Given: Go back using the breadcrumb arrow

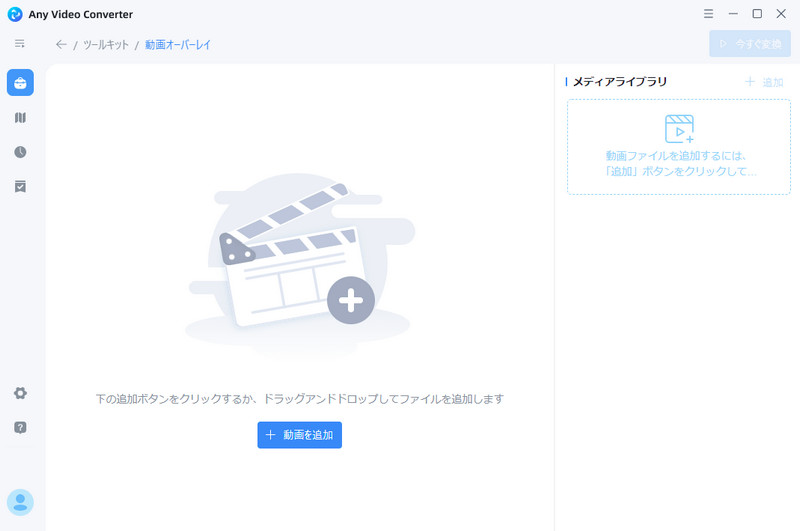Looking at the screenshot, I should tap(61, 44).
